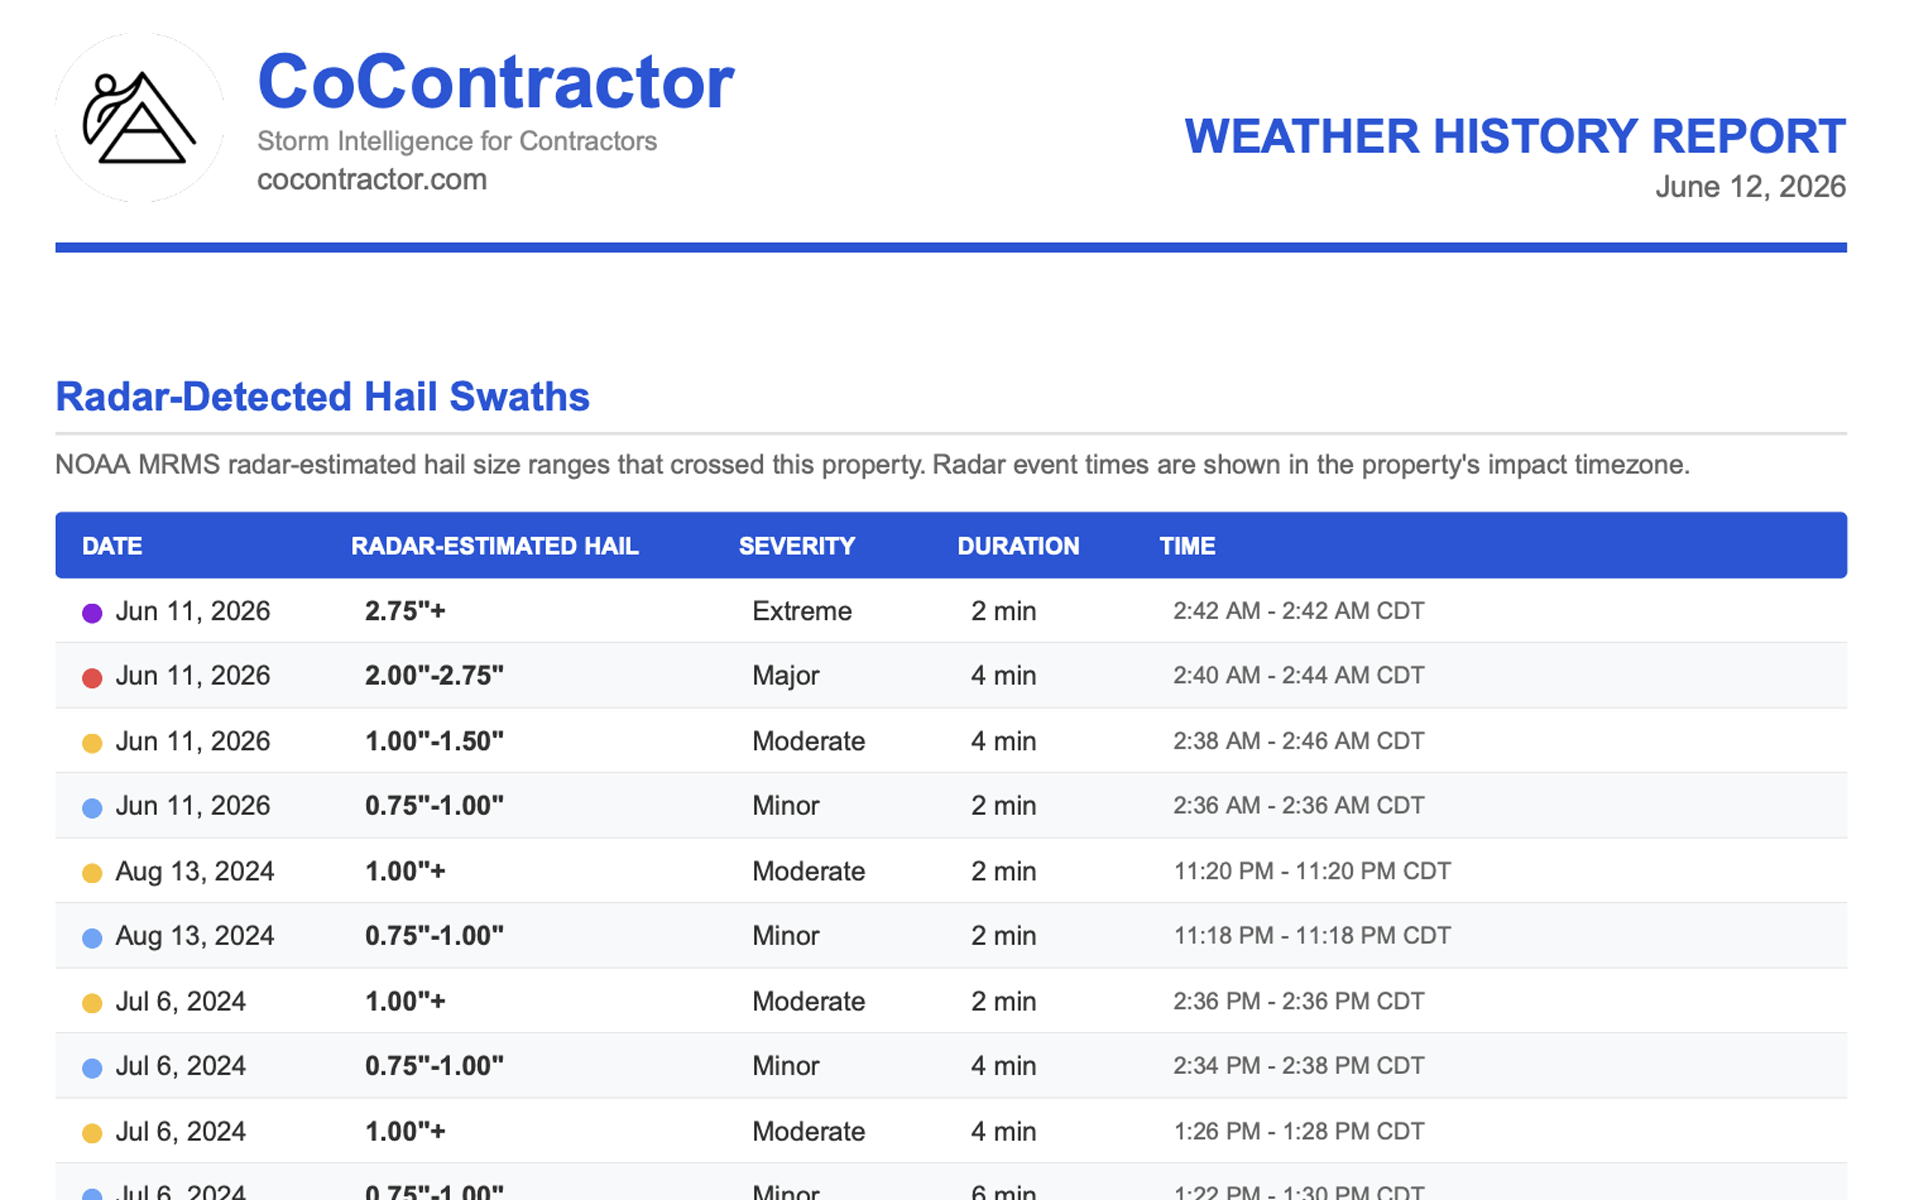Viewport: 1920px width, 1200px height.
Task: Click the RADAR-ESTIMATED HAIL column header
Action: click(494, 546)
